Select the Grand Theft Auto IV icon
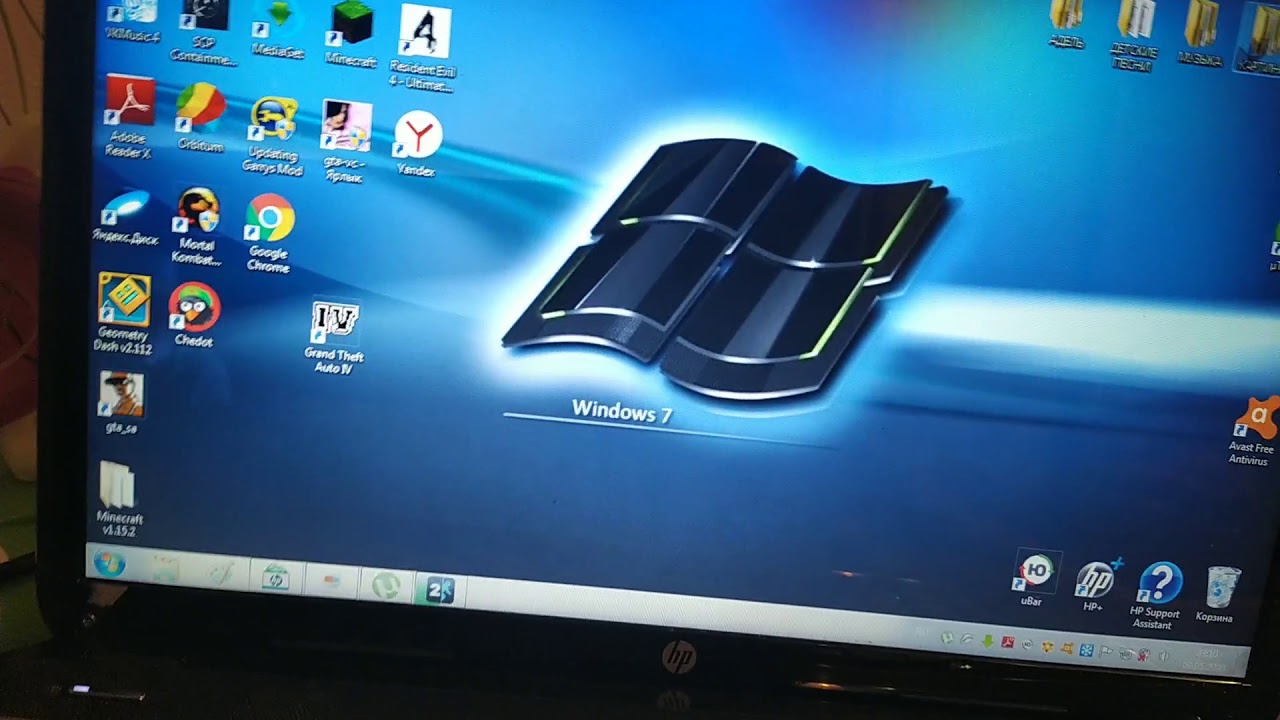 click(x=334, y=337)
